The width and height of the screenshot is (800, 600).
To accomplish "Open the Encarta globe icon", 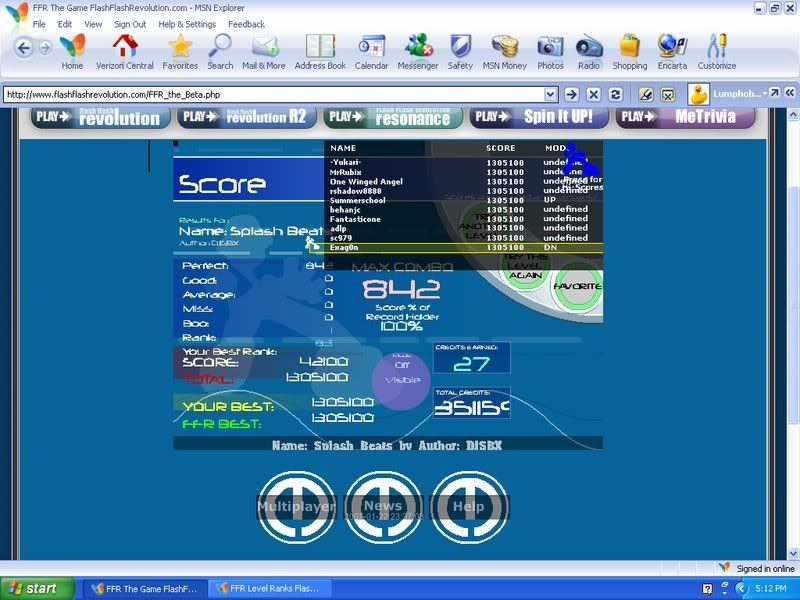I will (x=672, y=48).
